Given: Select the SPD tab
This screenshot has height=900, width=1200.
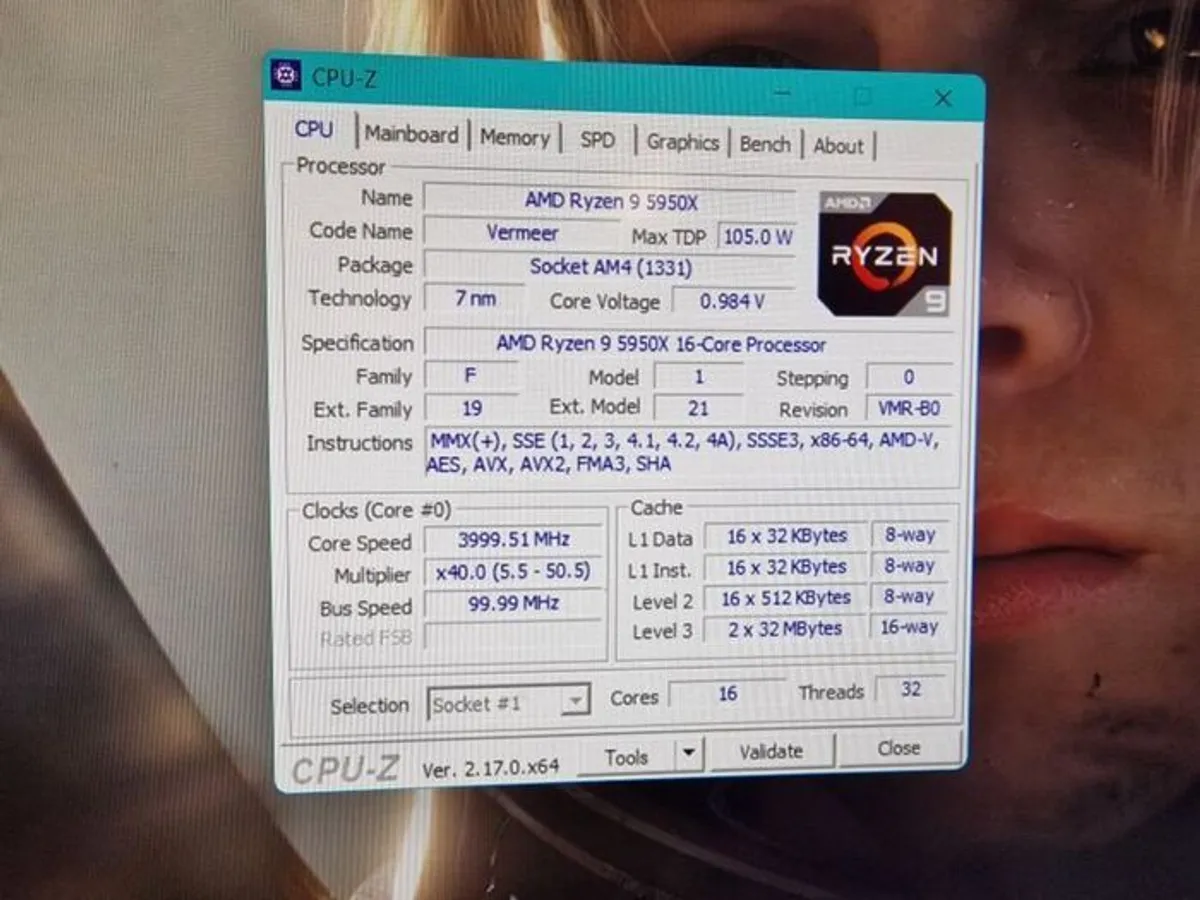Looking at the screenshot, I should tap(597, 140).
